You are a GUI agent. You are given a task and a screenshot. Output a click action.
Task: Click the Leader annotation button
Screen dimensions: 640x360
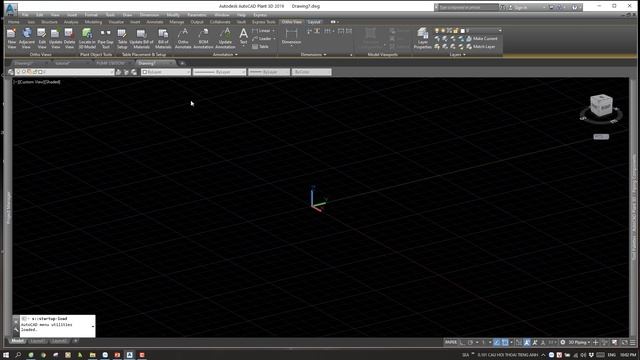coord(262,38)
